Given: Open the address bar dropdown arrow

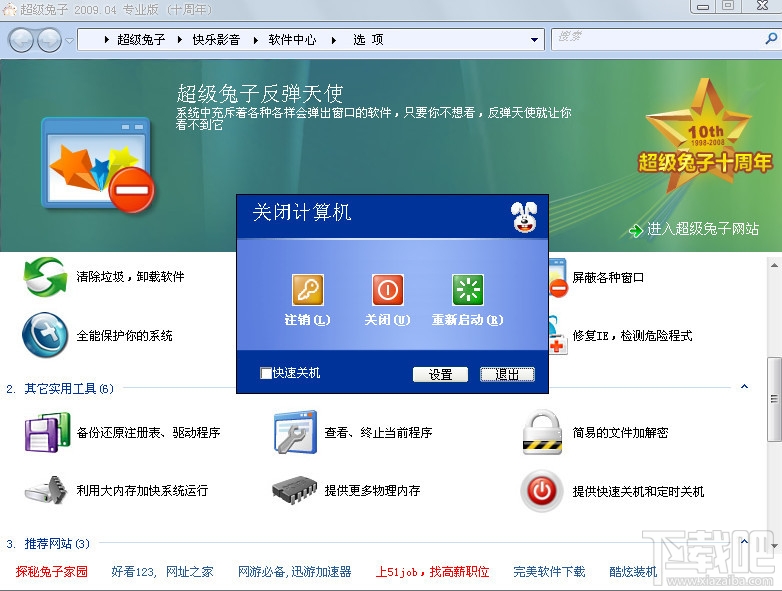Looking at the screenshot, I should pos(534,40).
